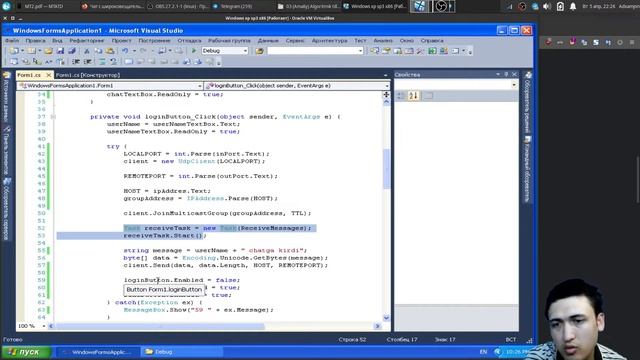This screenshot has height=360, width=640.
Task: Open the Undo history dropdown arrow
Action: pos(134,51)
